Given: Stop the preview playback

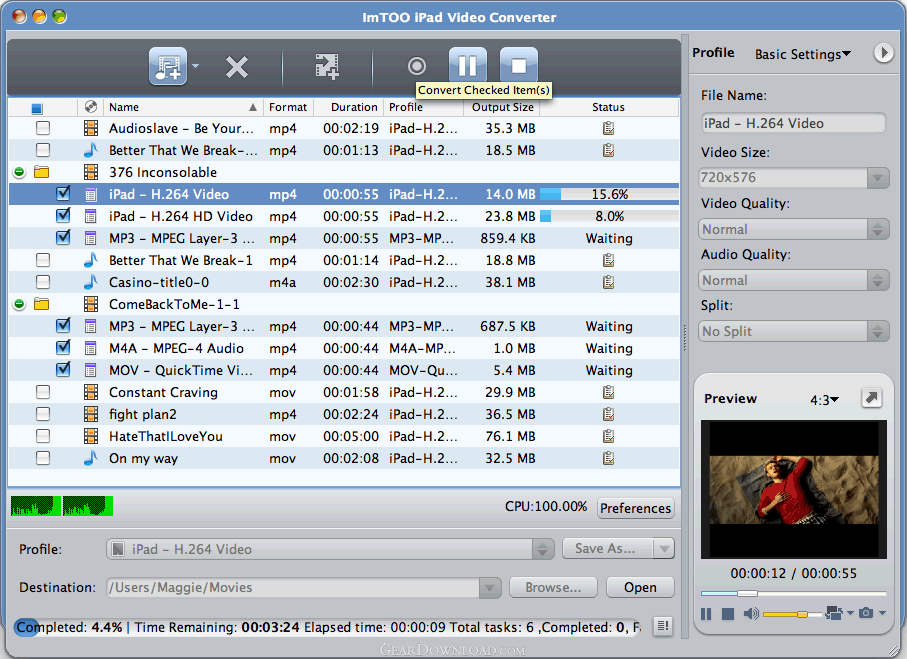Looking at the screenshot, I should pos(728,613).
